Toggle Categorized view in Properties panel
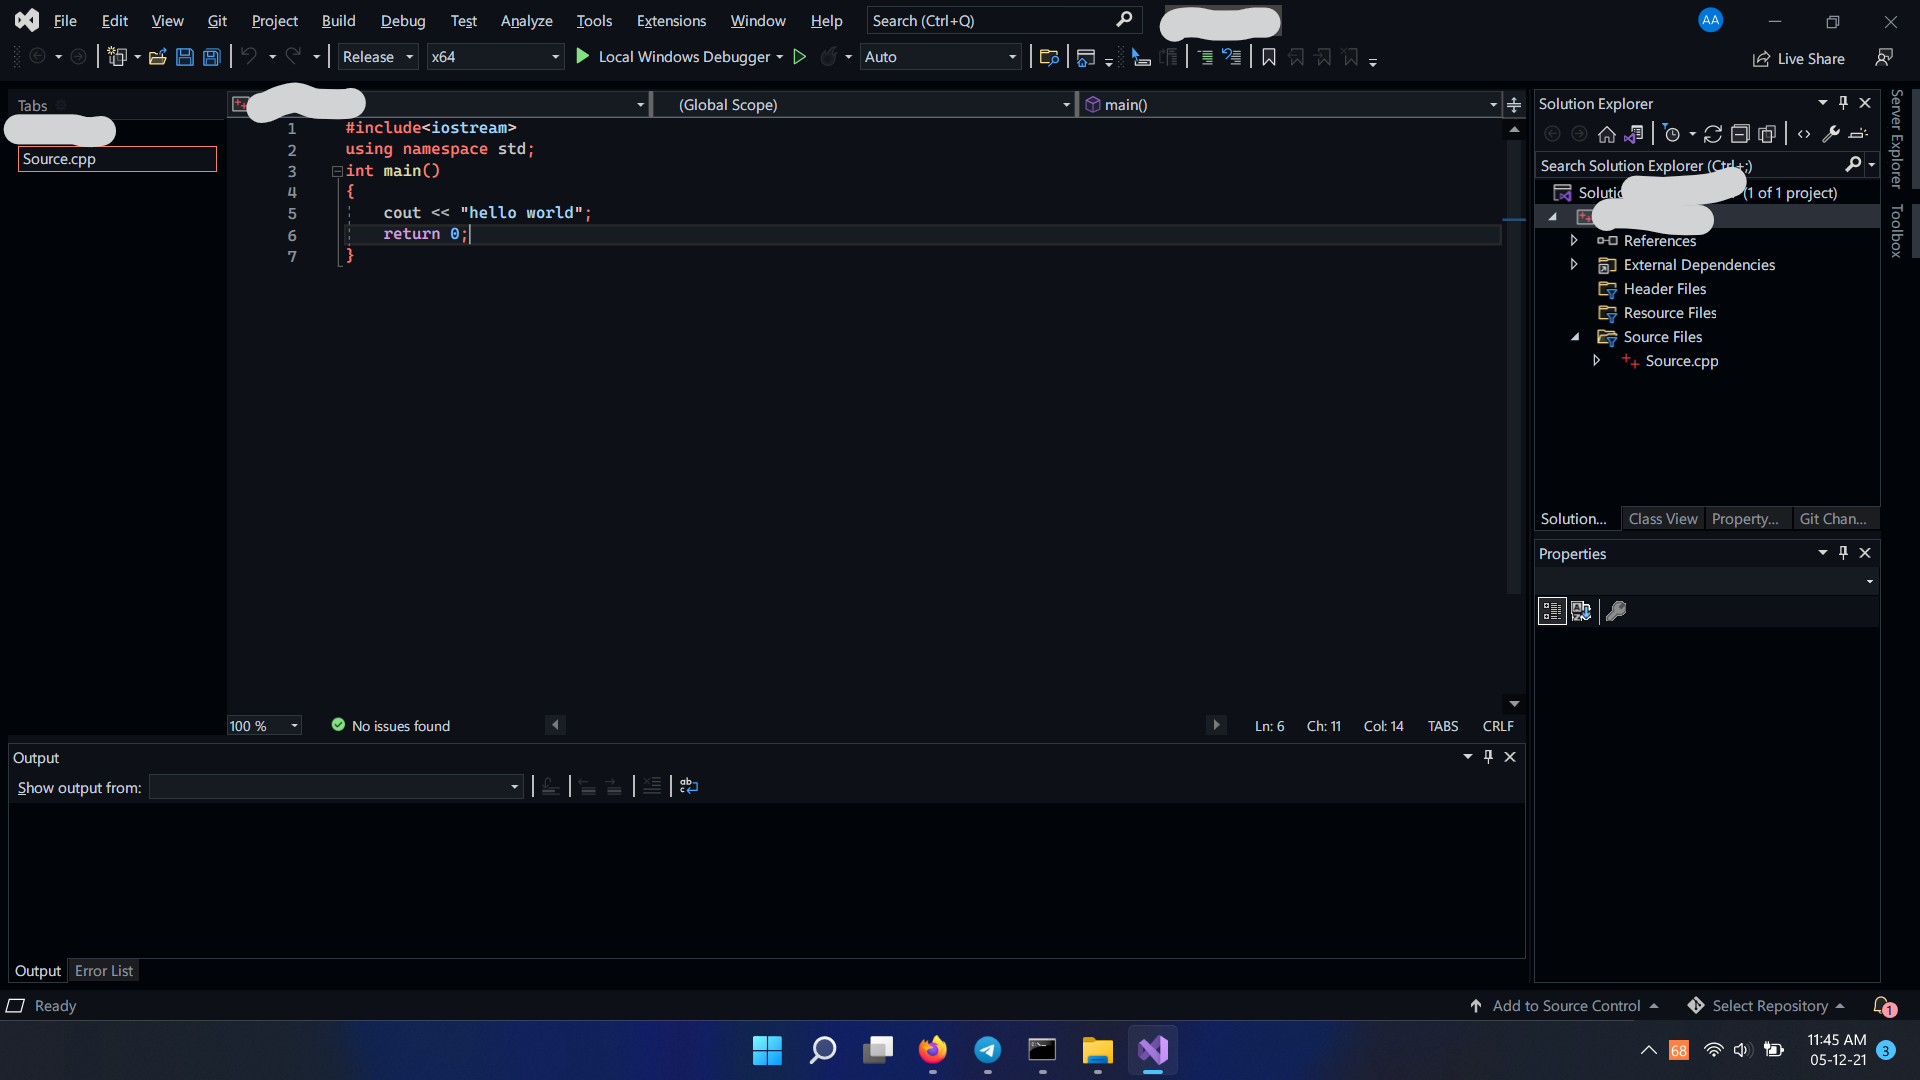 click(x=1552, y=611)
